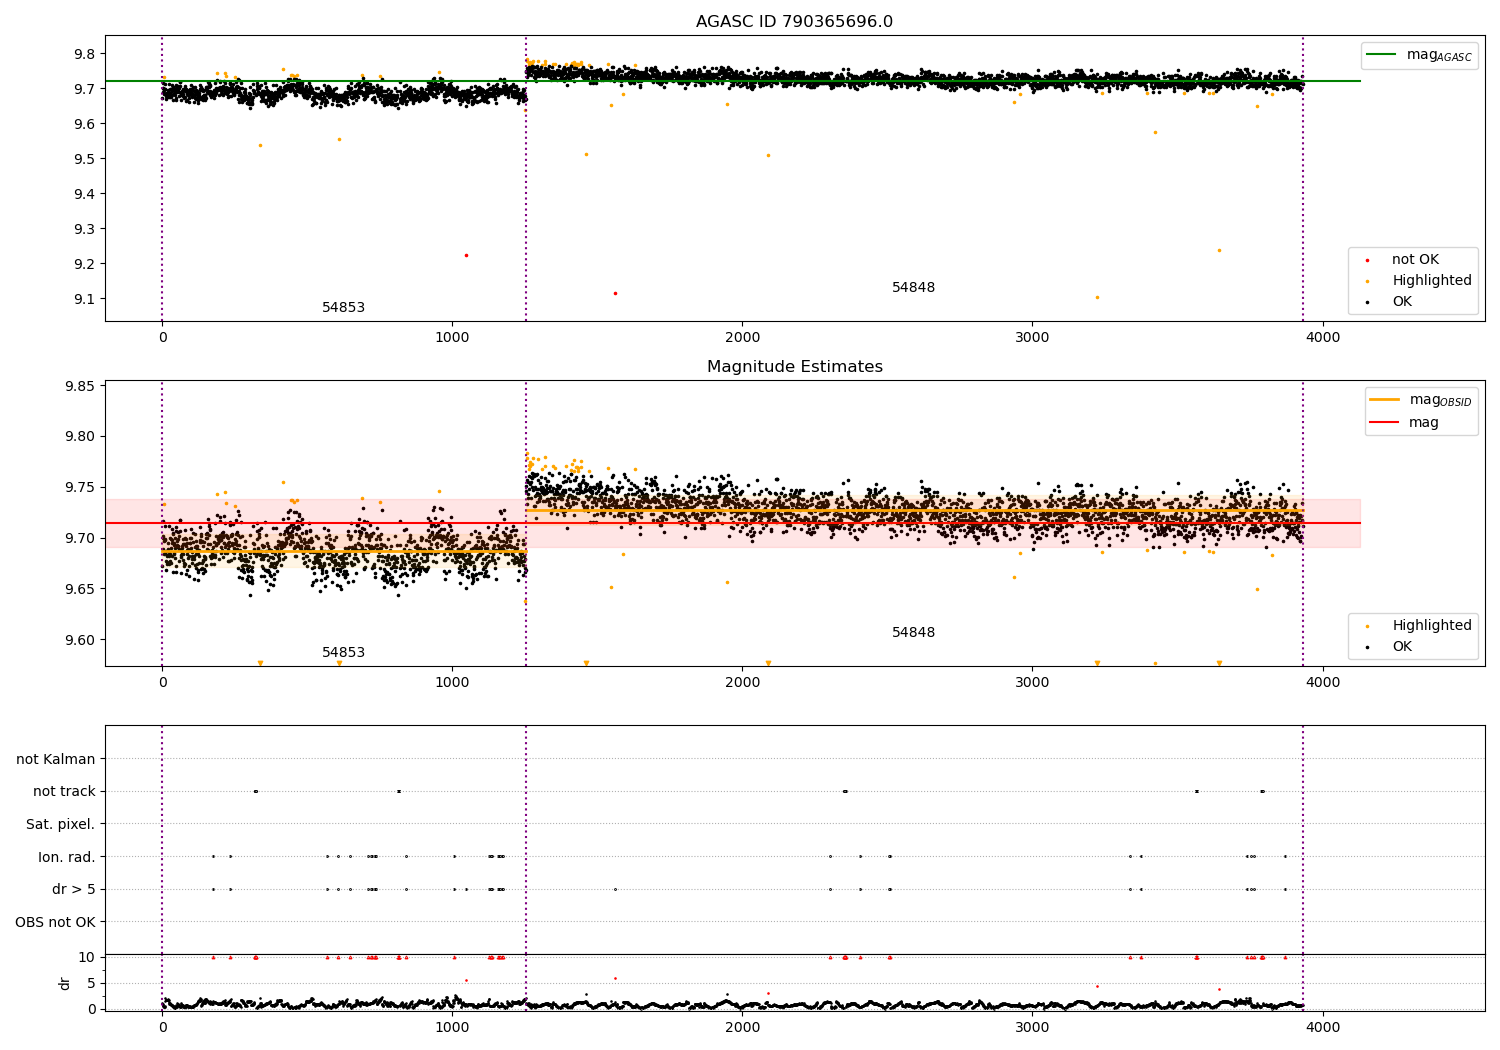Click the orange highlighted point at 9.1 in top plot

pos(1097,297)
